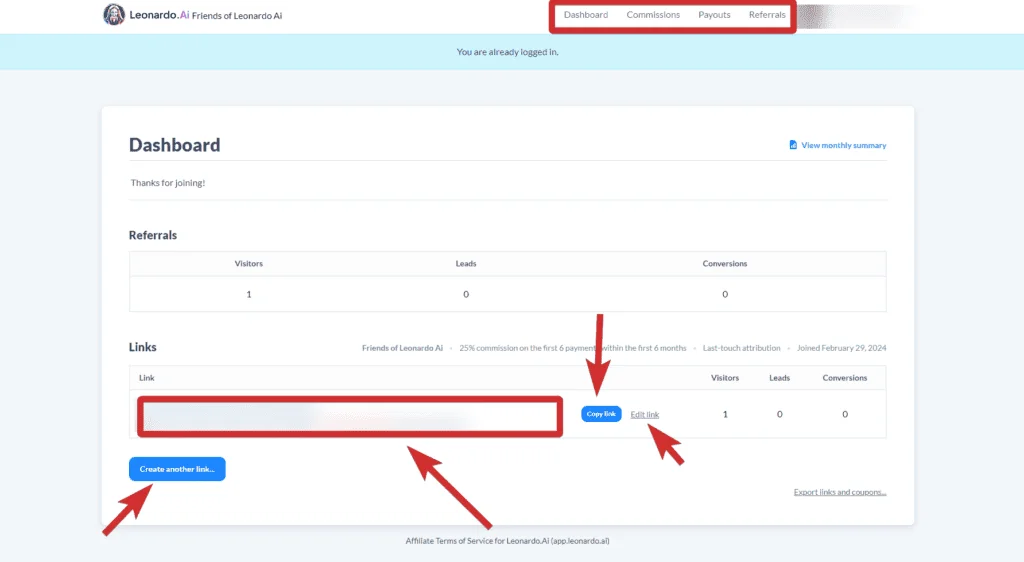Click Create another link button

(x=177, y=469)
